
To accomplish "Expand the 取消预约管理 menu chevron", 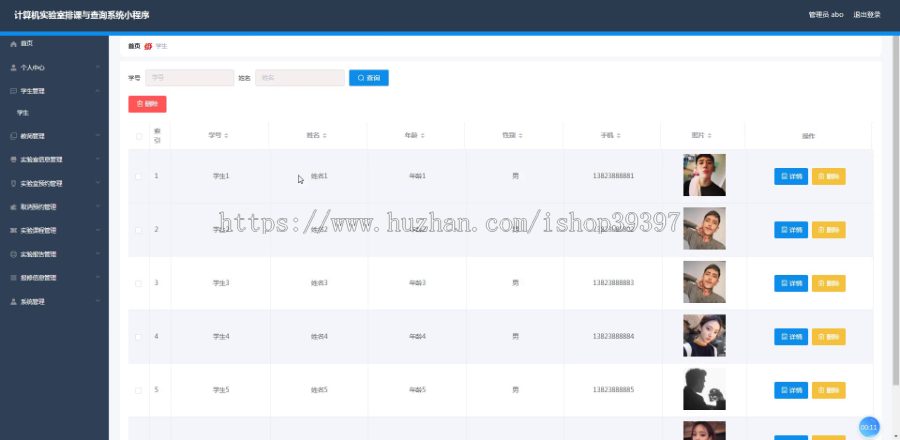I will [x=98, y=207].
